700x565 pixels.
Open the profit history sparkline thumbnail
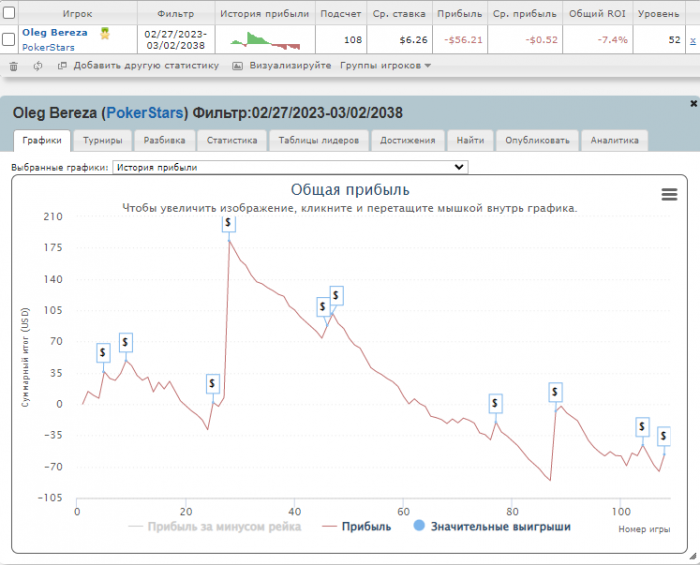(265, 41)
